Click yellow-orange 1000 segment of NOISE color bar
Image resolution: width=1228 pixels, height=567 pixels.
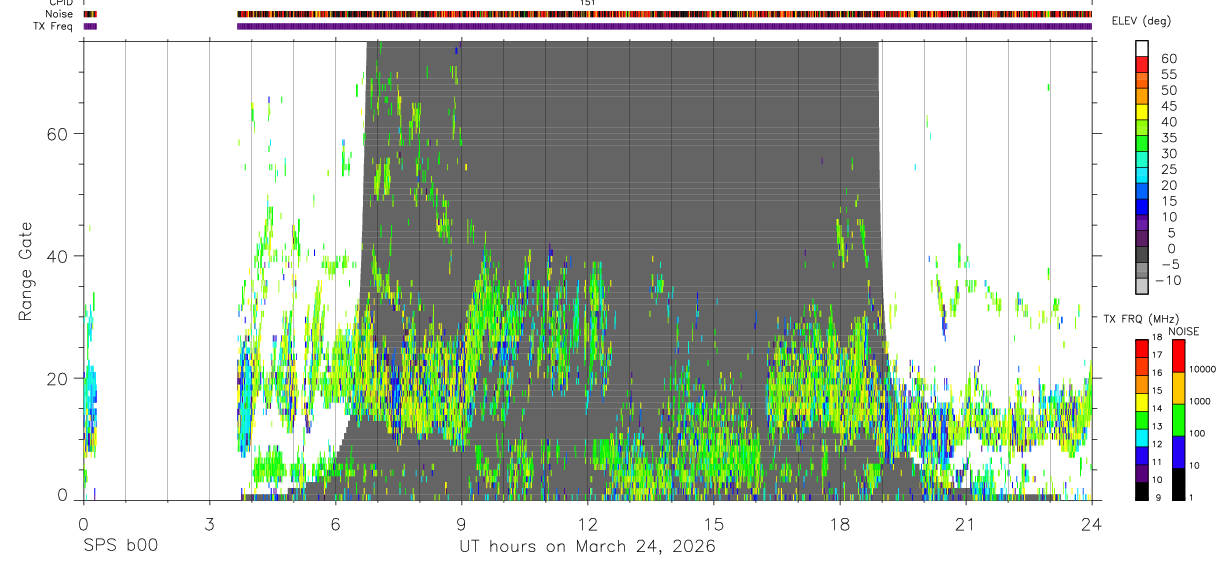(x=1179, y=388)
